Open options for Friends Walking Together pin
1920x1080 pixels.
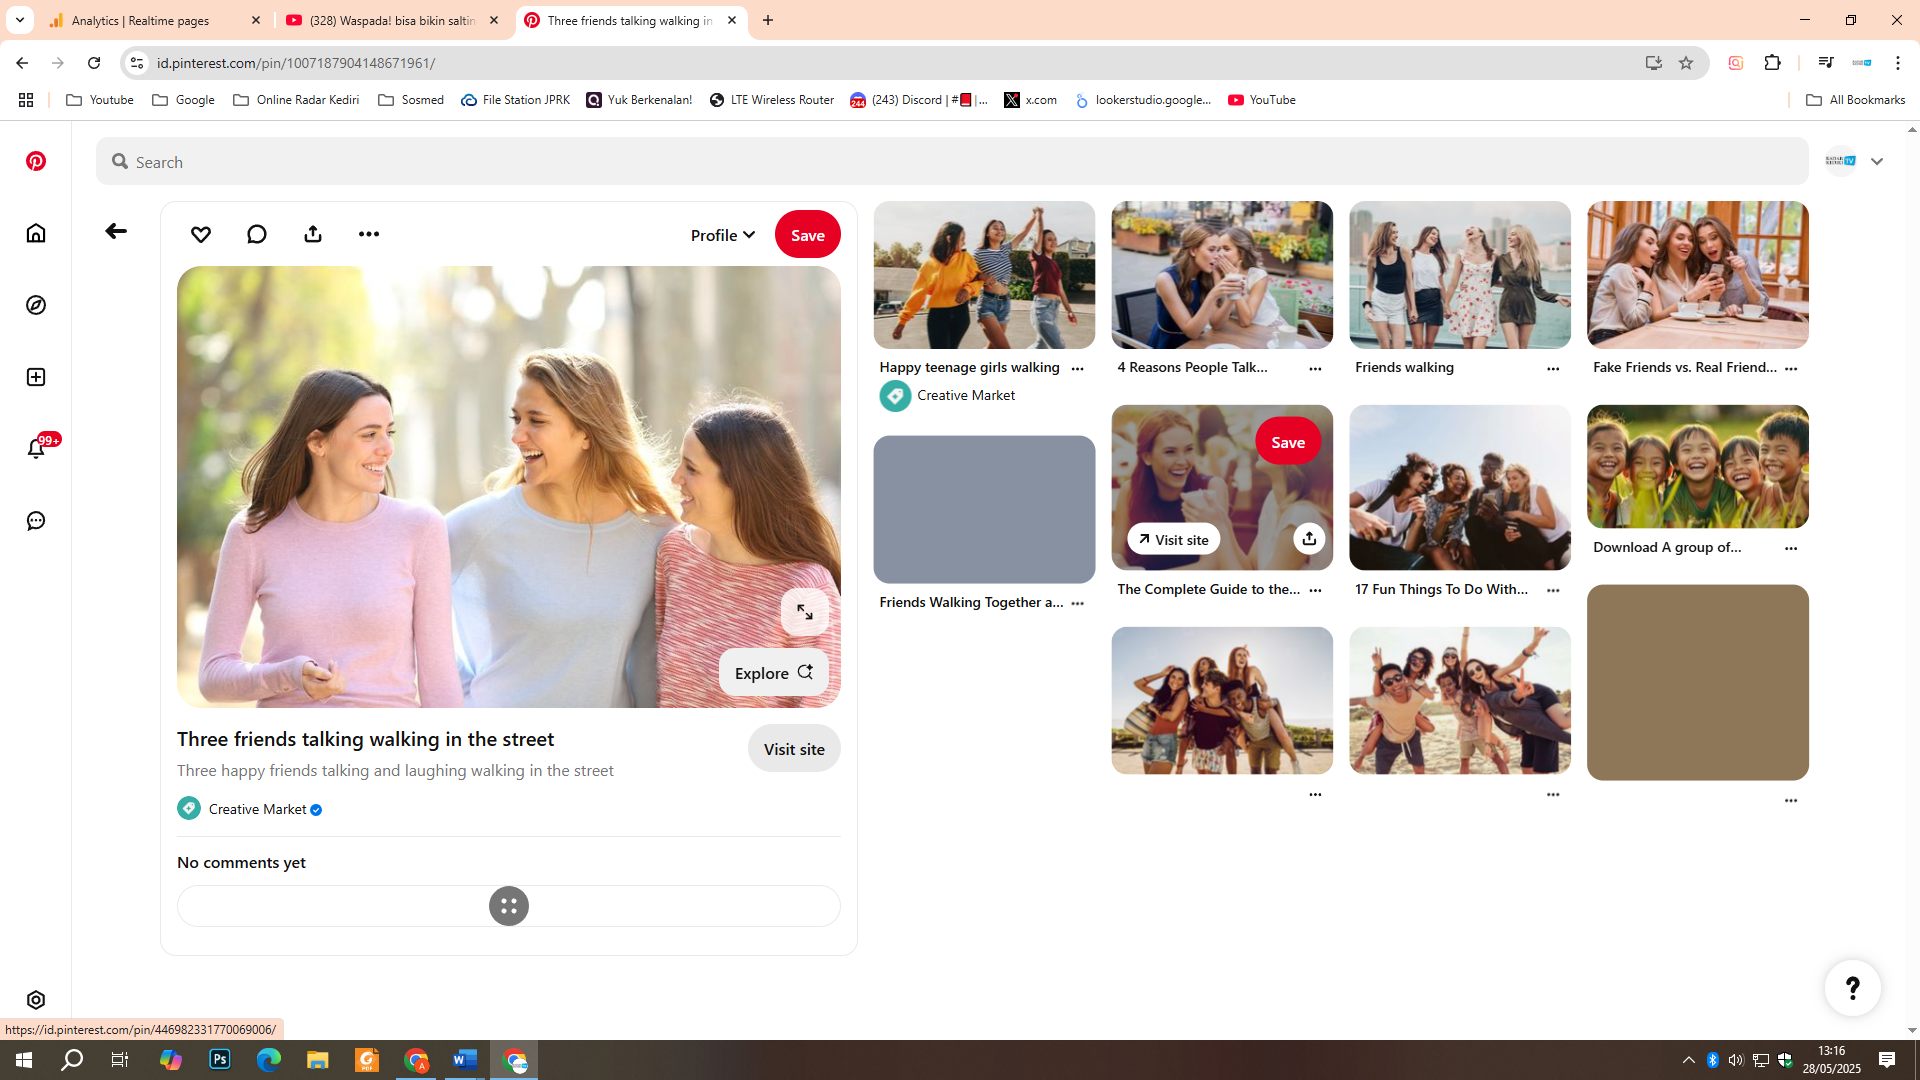pyautogui.click(x=1077, y=604)
